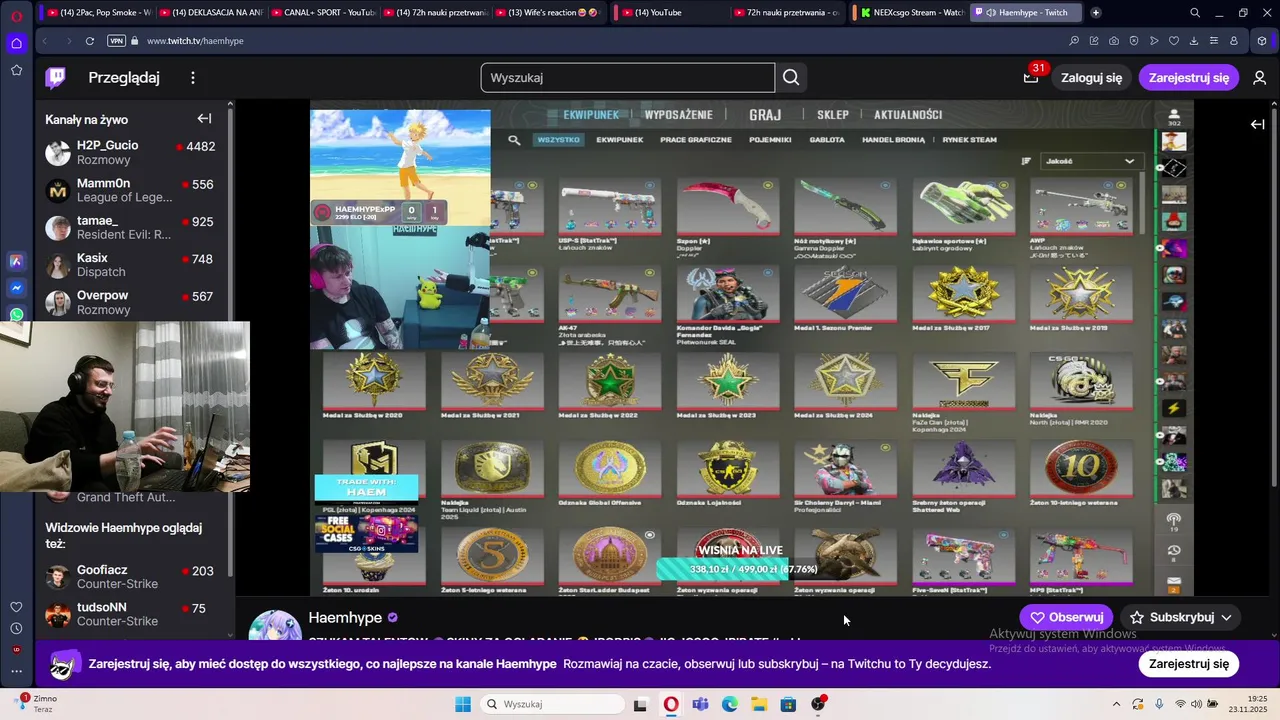Click the Obserwuj follow button

(1066, 617)
